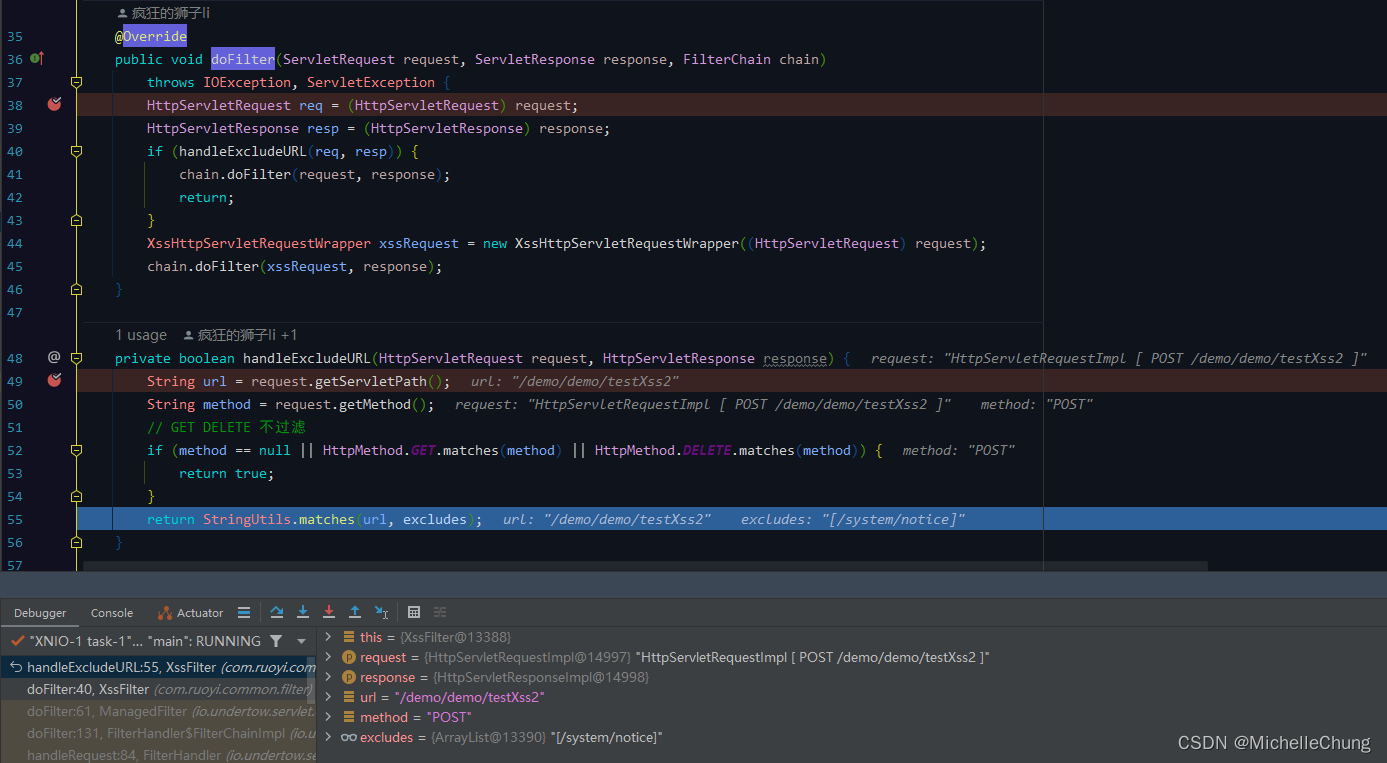
Task: Click XssHttpServletRequestWrapper type on line 44
Action: [259, 243]
